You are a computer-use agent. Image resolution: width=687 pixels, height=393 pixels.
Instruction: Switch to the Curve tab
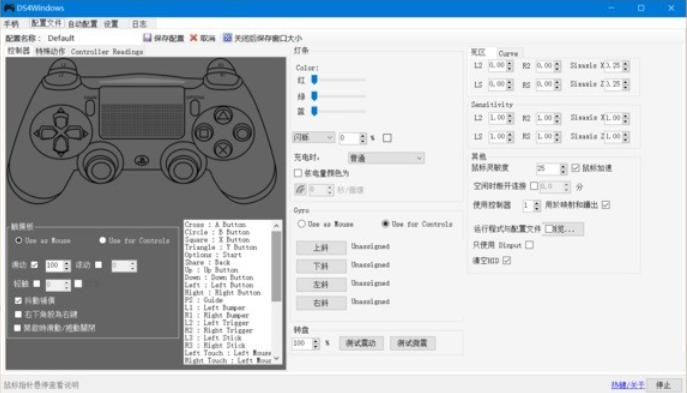[508, 53]
